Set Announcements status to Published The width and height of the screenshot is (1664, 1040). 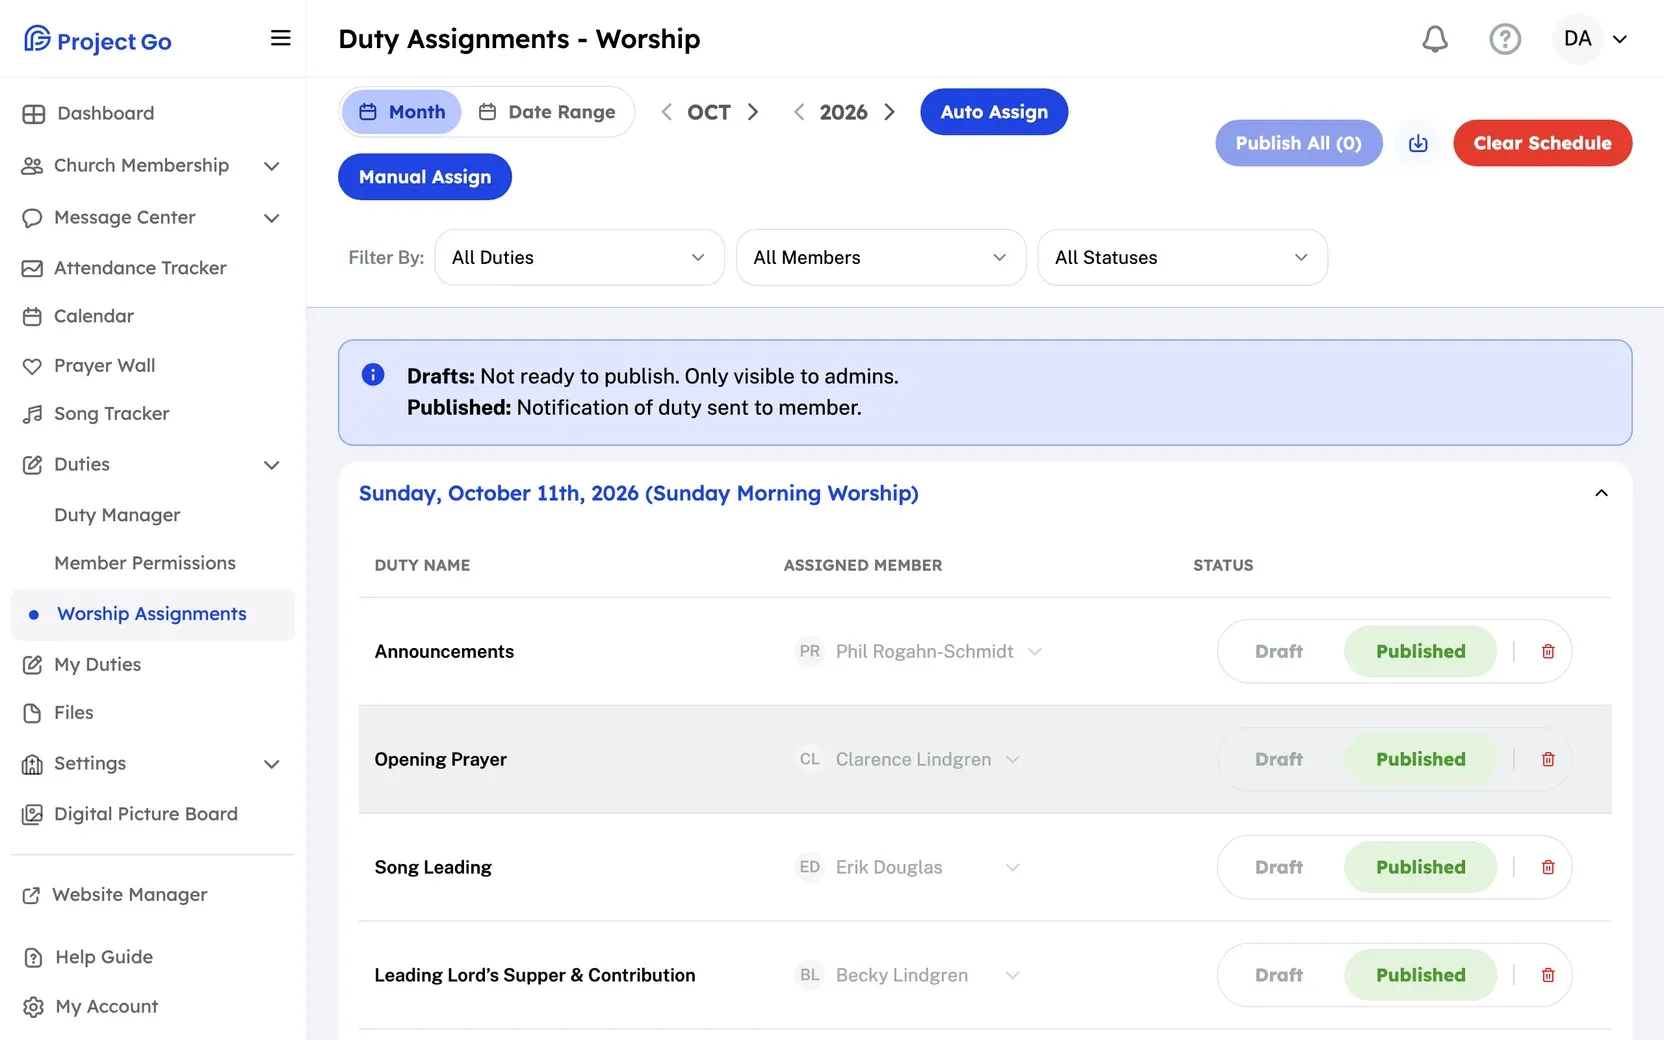[1420, 651]
